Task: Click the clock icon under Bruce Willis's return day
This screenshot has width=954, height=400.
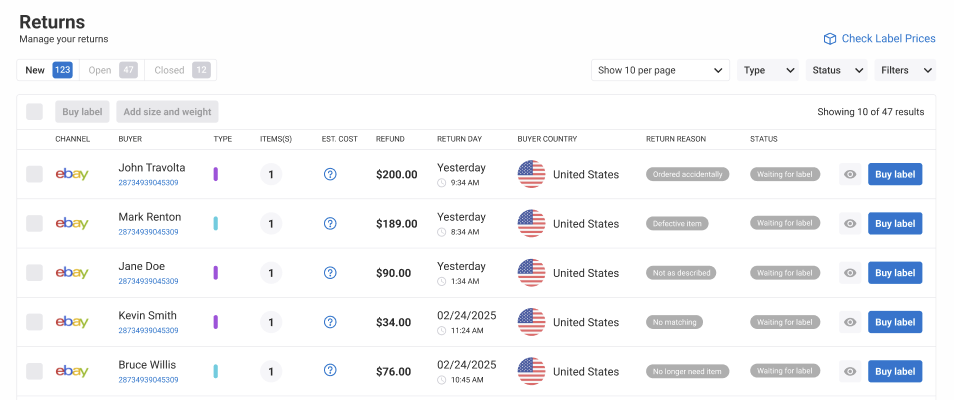Action: pyautogui.click(x=442, y=380)
